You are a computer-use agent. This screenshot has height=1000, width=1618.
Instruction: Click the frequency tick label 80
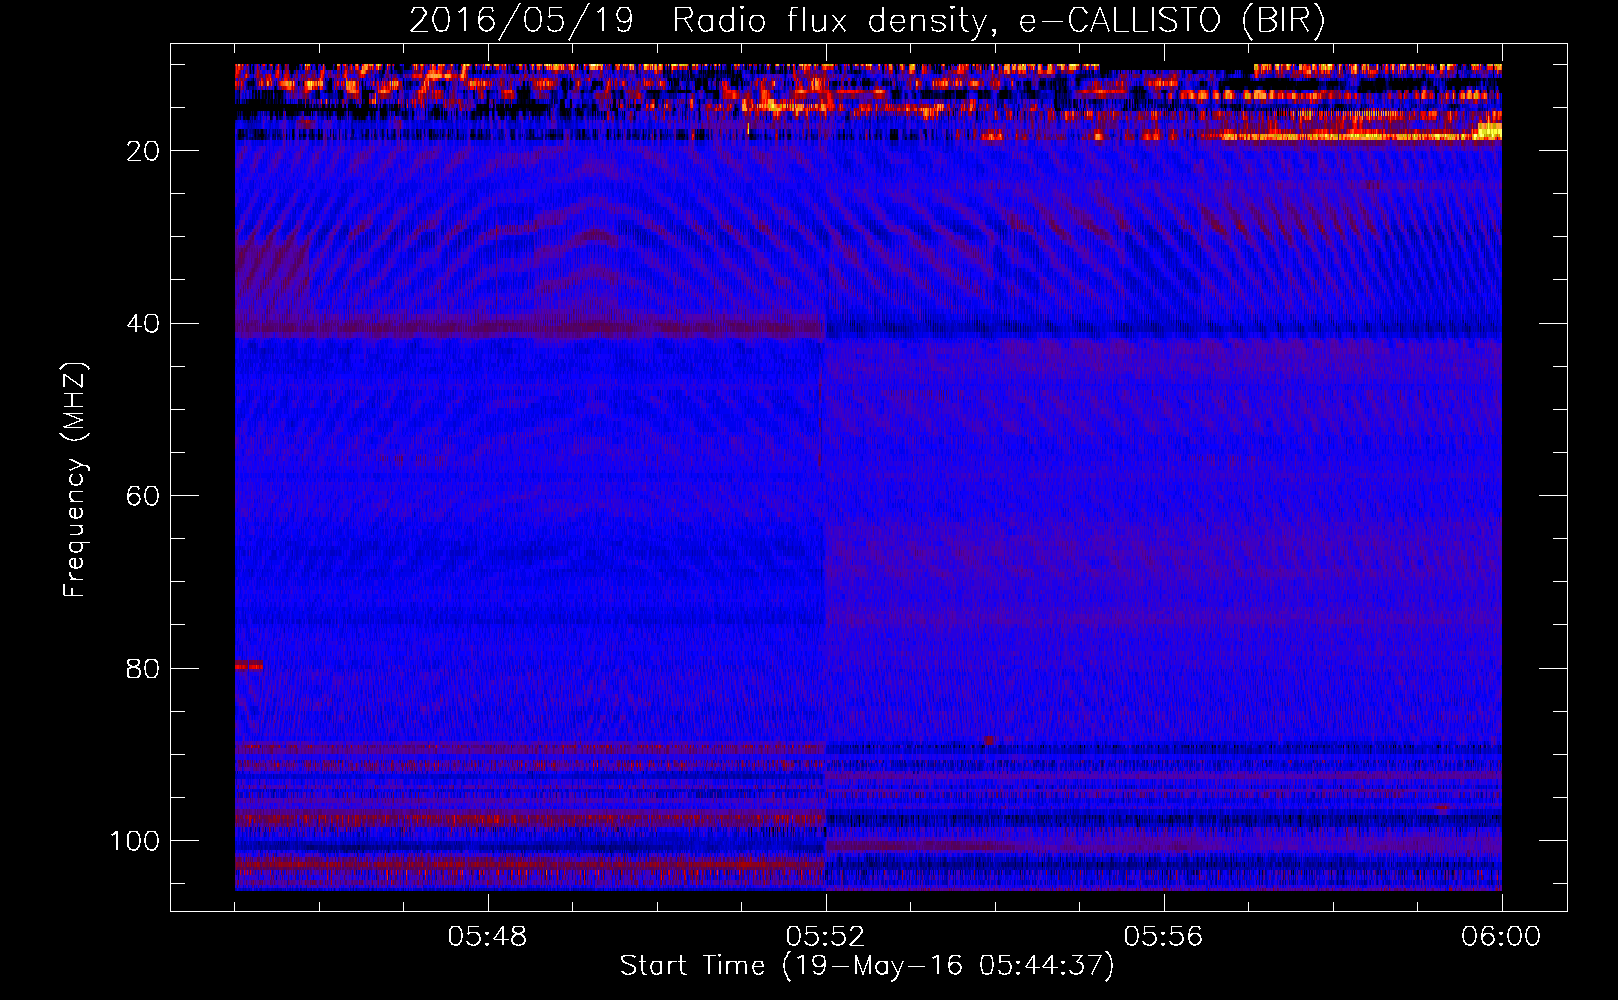pos(143,668)
